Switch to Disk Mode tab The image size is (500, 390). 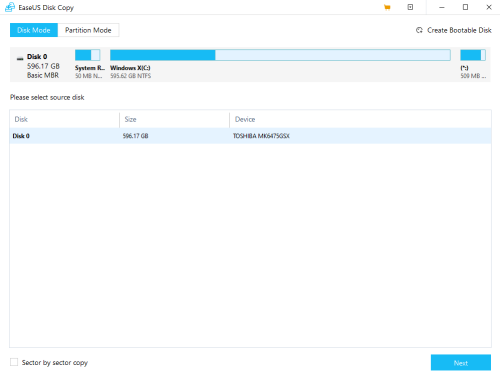pos(34,30)
